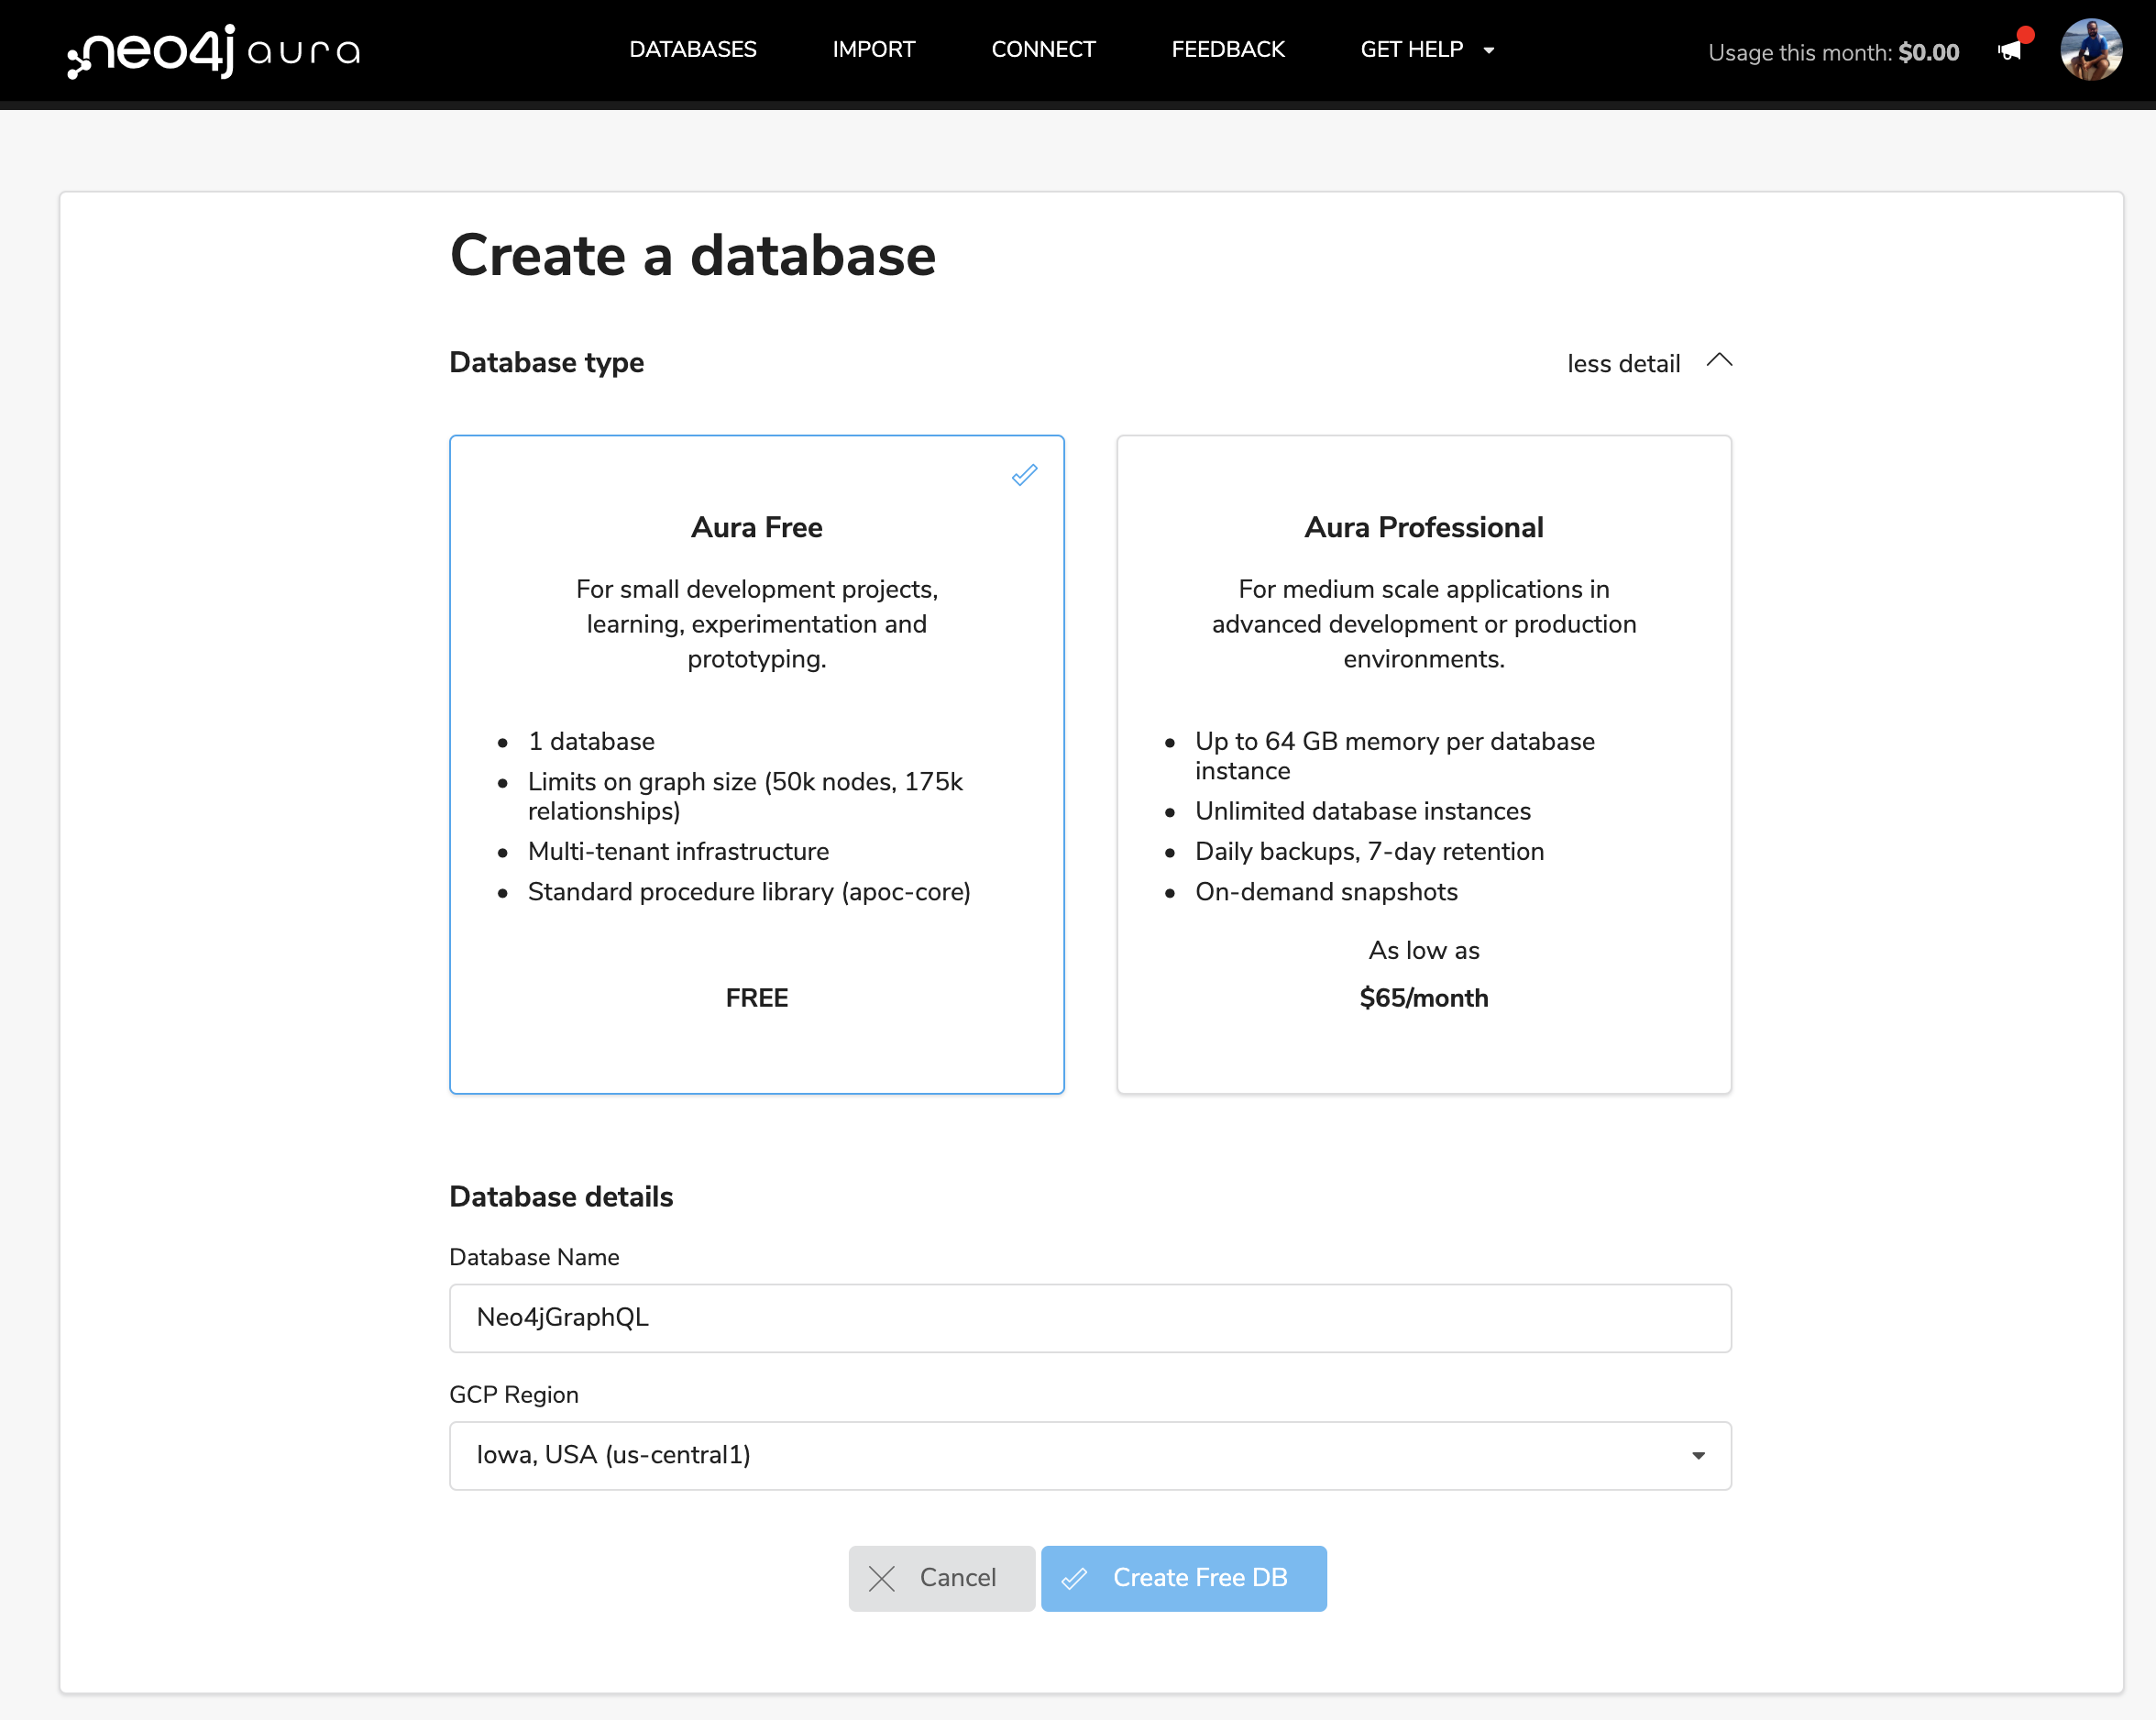Click the GET HELP dropdown arrow
The image size is (2156, 1720).
[1488, 50]
